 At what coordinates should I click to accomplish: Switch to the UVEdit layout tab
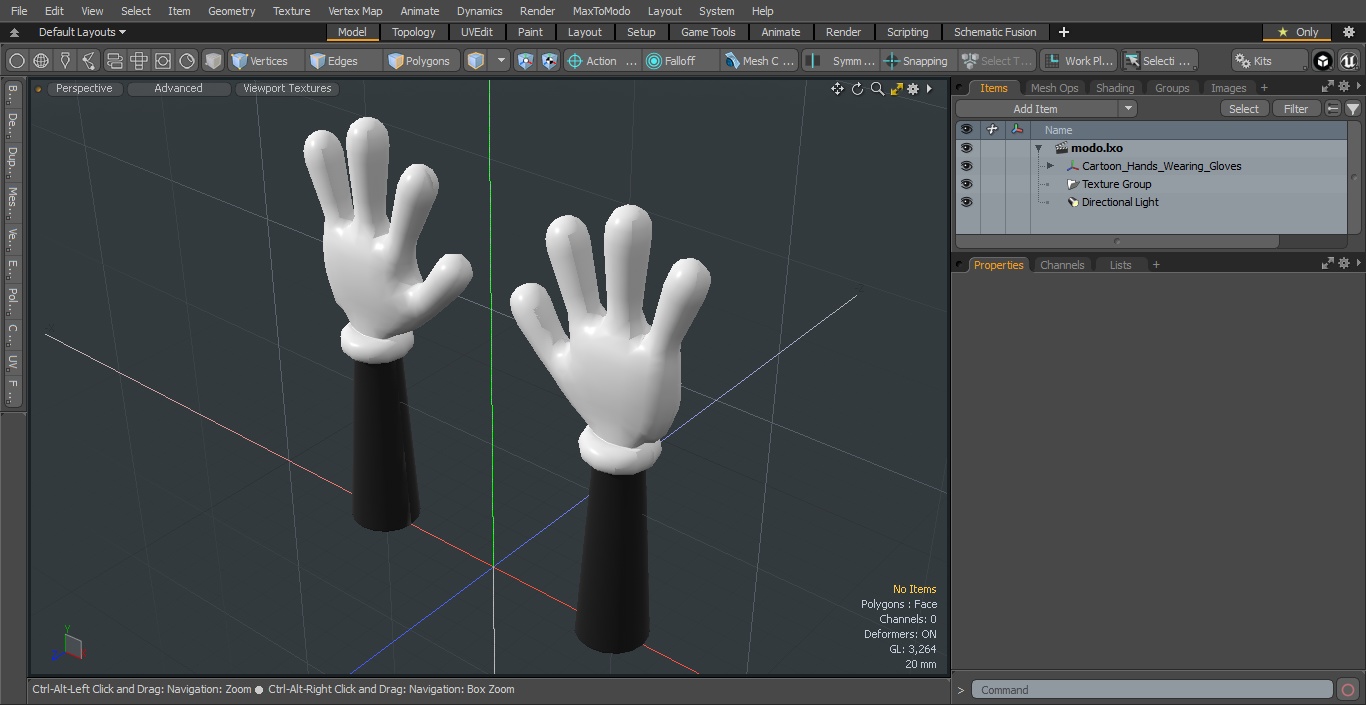click(x=476, y=32)
